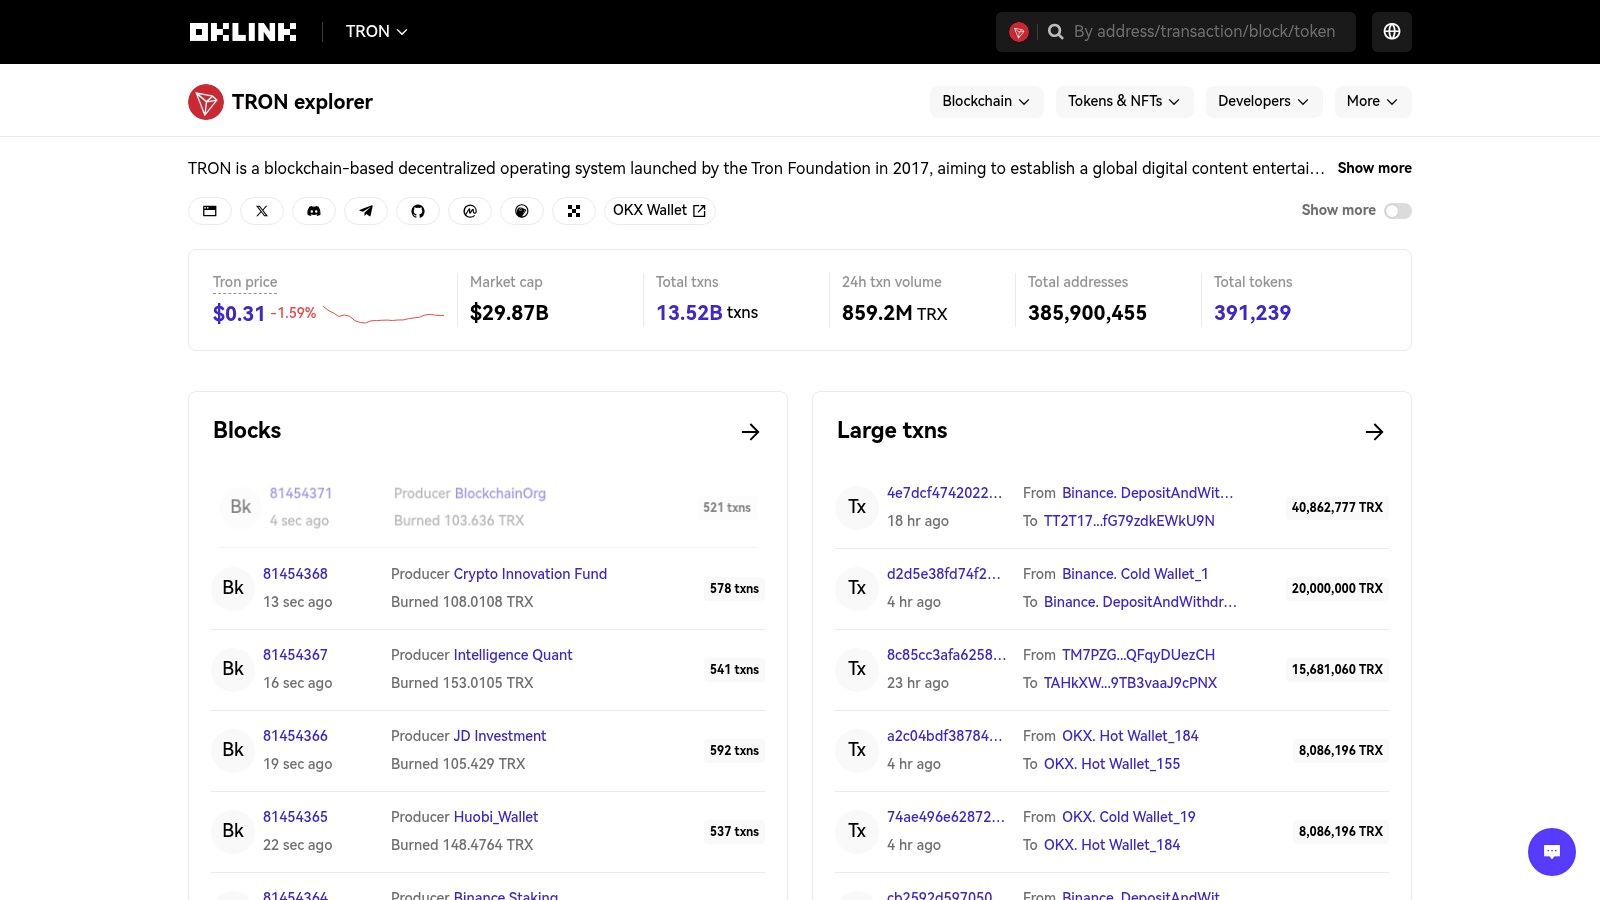Expand the Blockchain dropdown menu
The image size is (1600, 900).
[x=986, y=101]
